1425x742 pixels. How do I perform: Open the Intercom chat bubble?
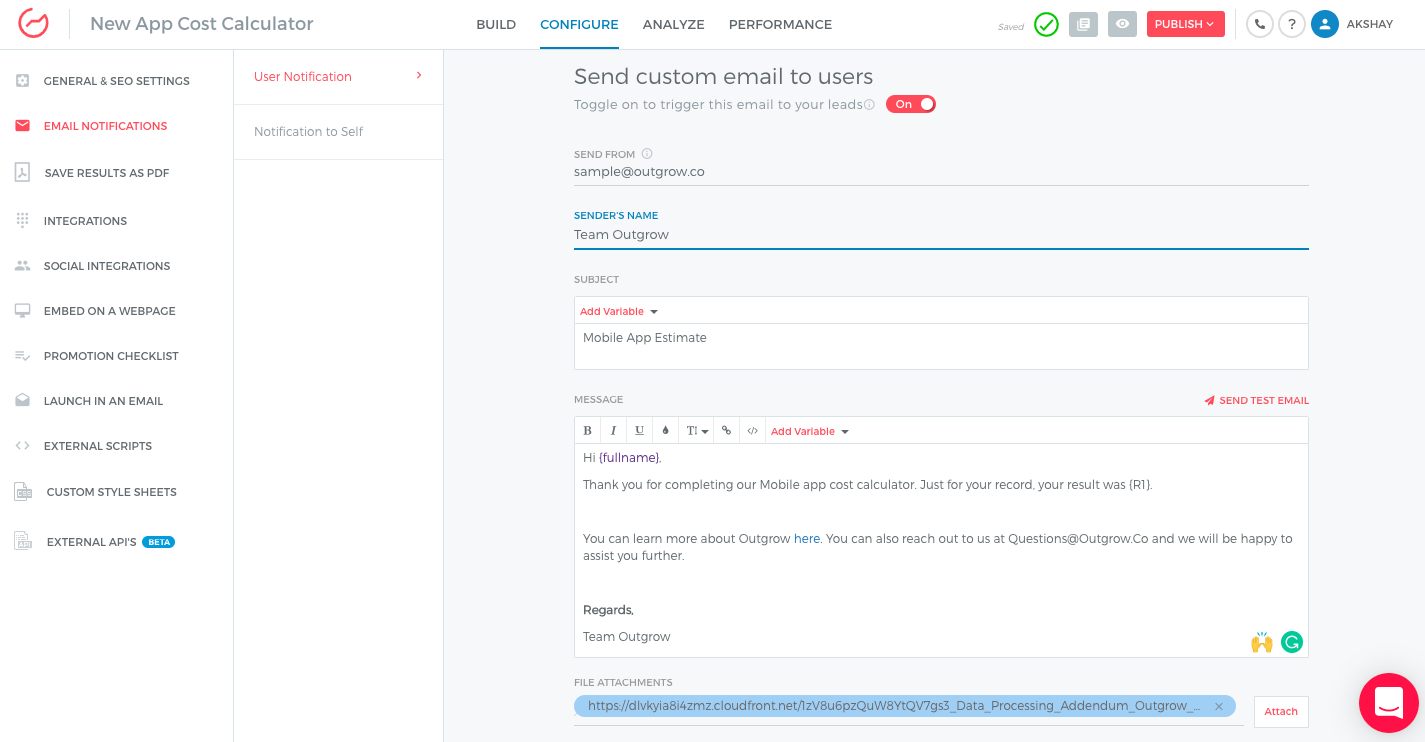pos(1389,703)
